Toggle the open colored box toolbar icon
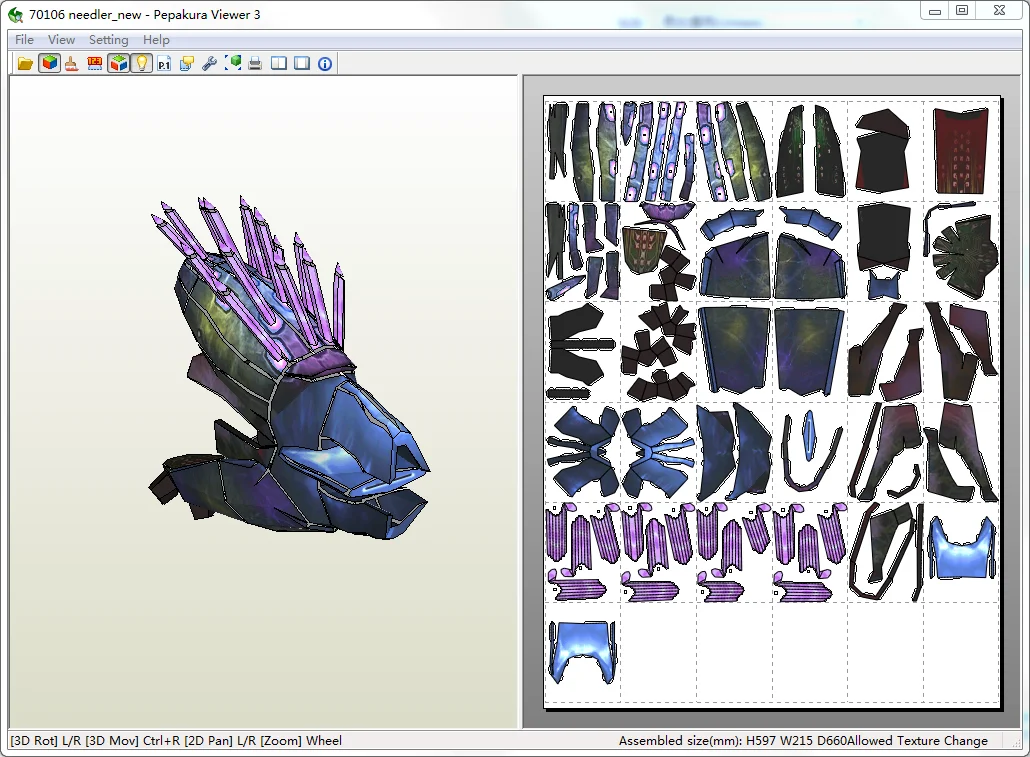Image resolution: width=1030 pixels, height=757 pixels. tap(118, 64)
